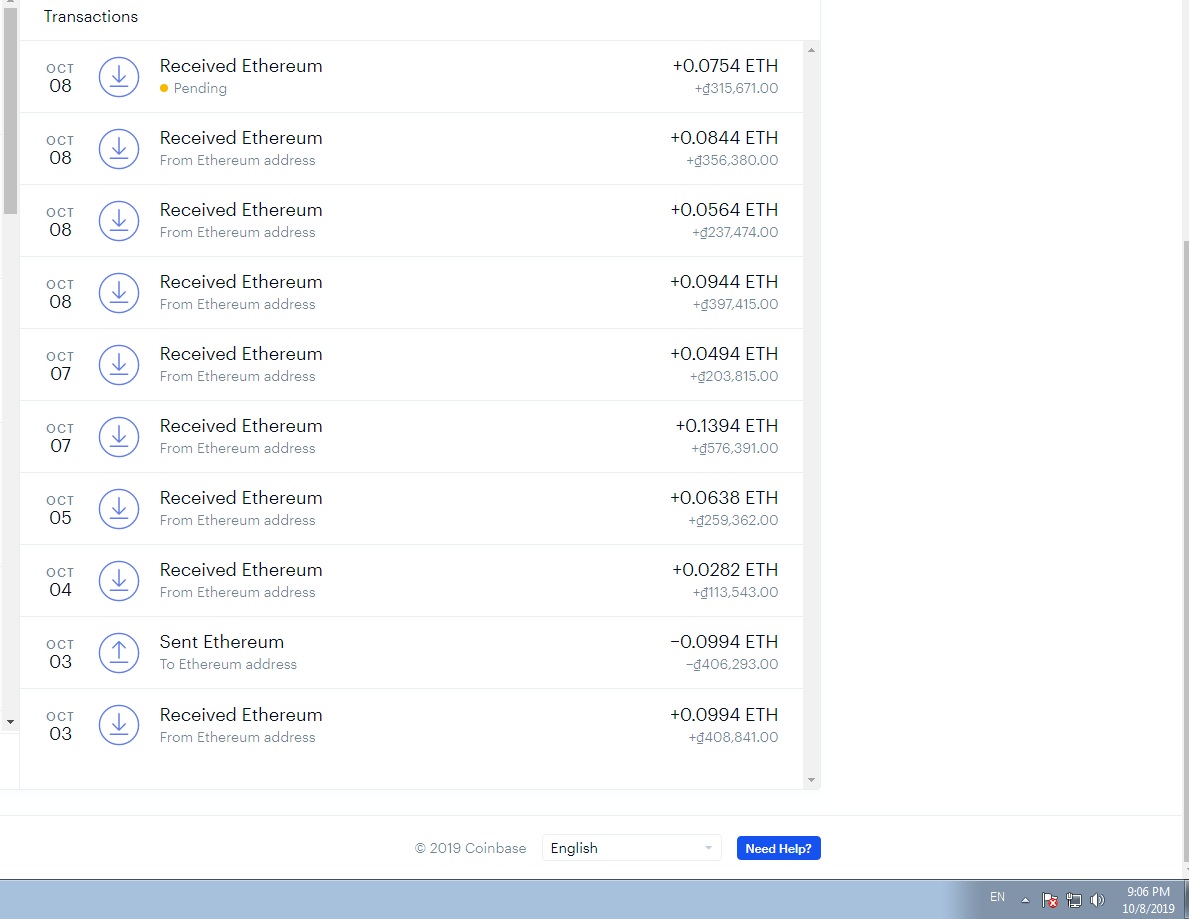This screenshot has width=1189, height=919.
Task: Click the +₫356,380.00 fiat value
Action: click(x=732, y=160)
